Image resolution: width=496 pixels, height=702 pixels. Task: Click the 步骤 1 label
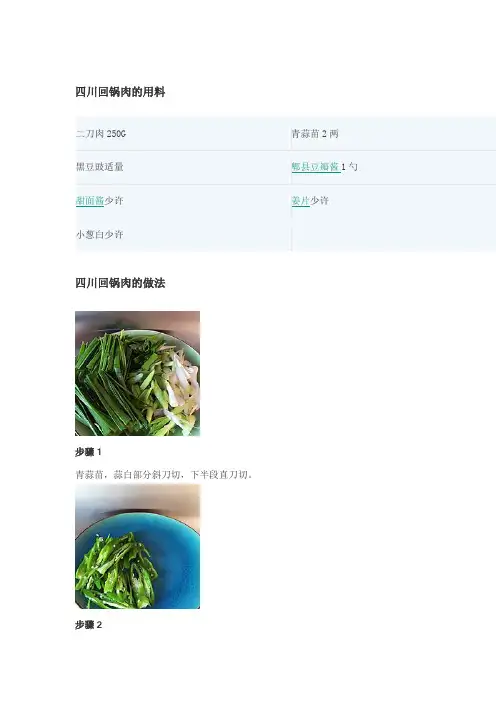click(88, 452)
